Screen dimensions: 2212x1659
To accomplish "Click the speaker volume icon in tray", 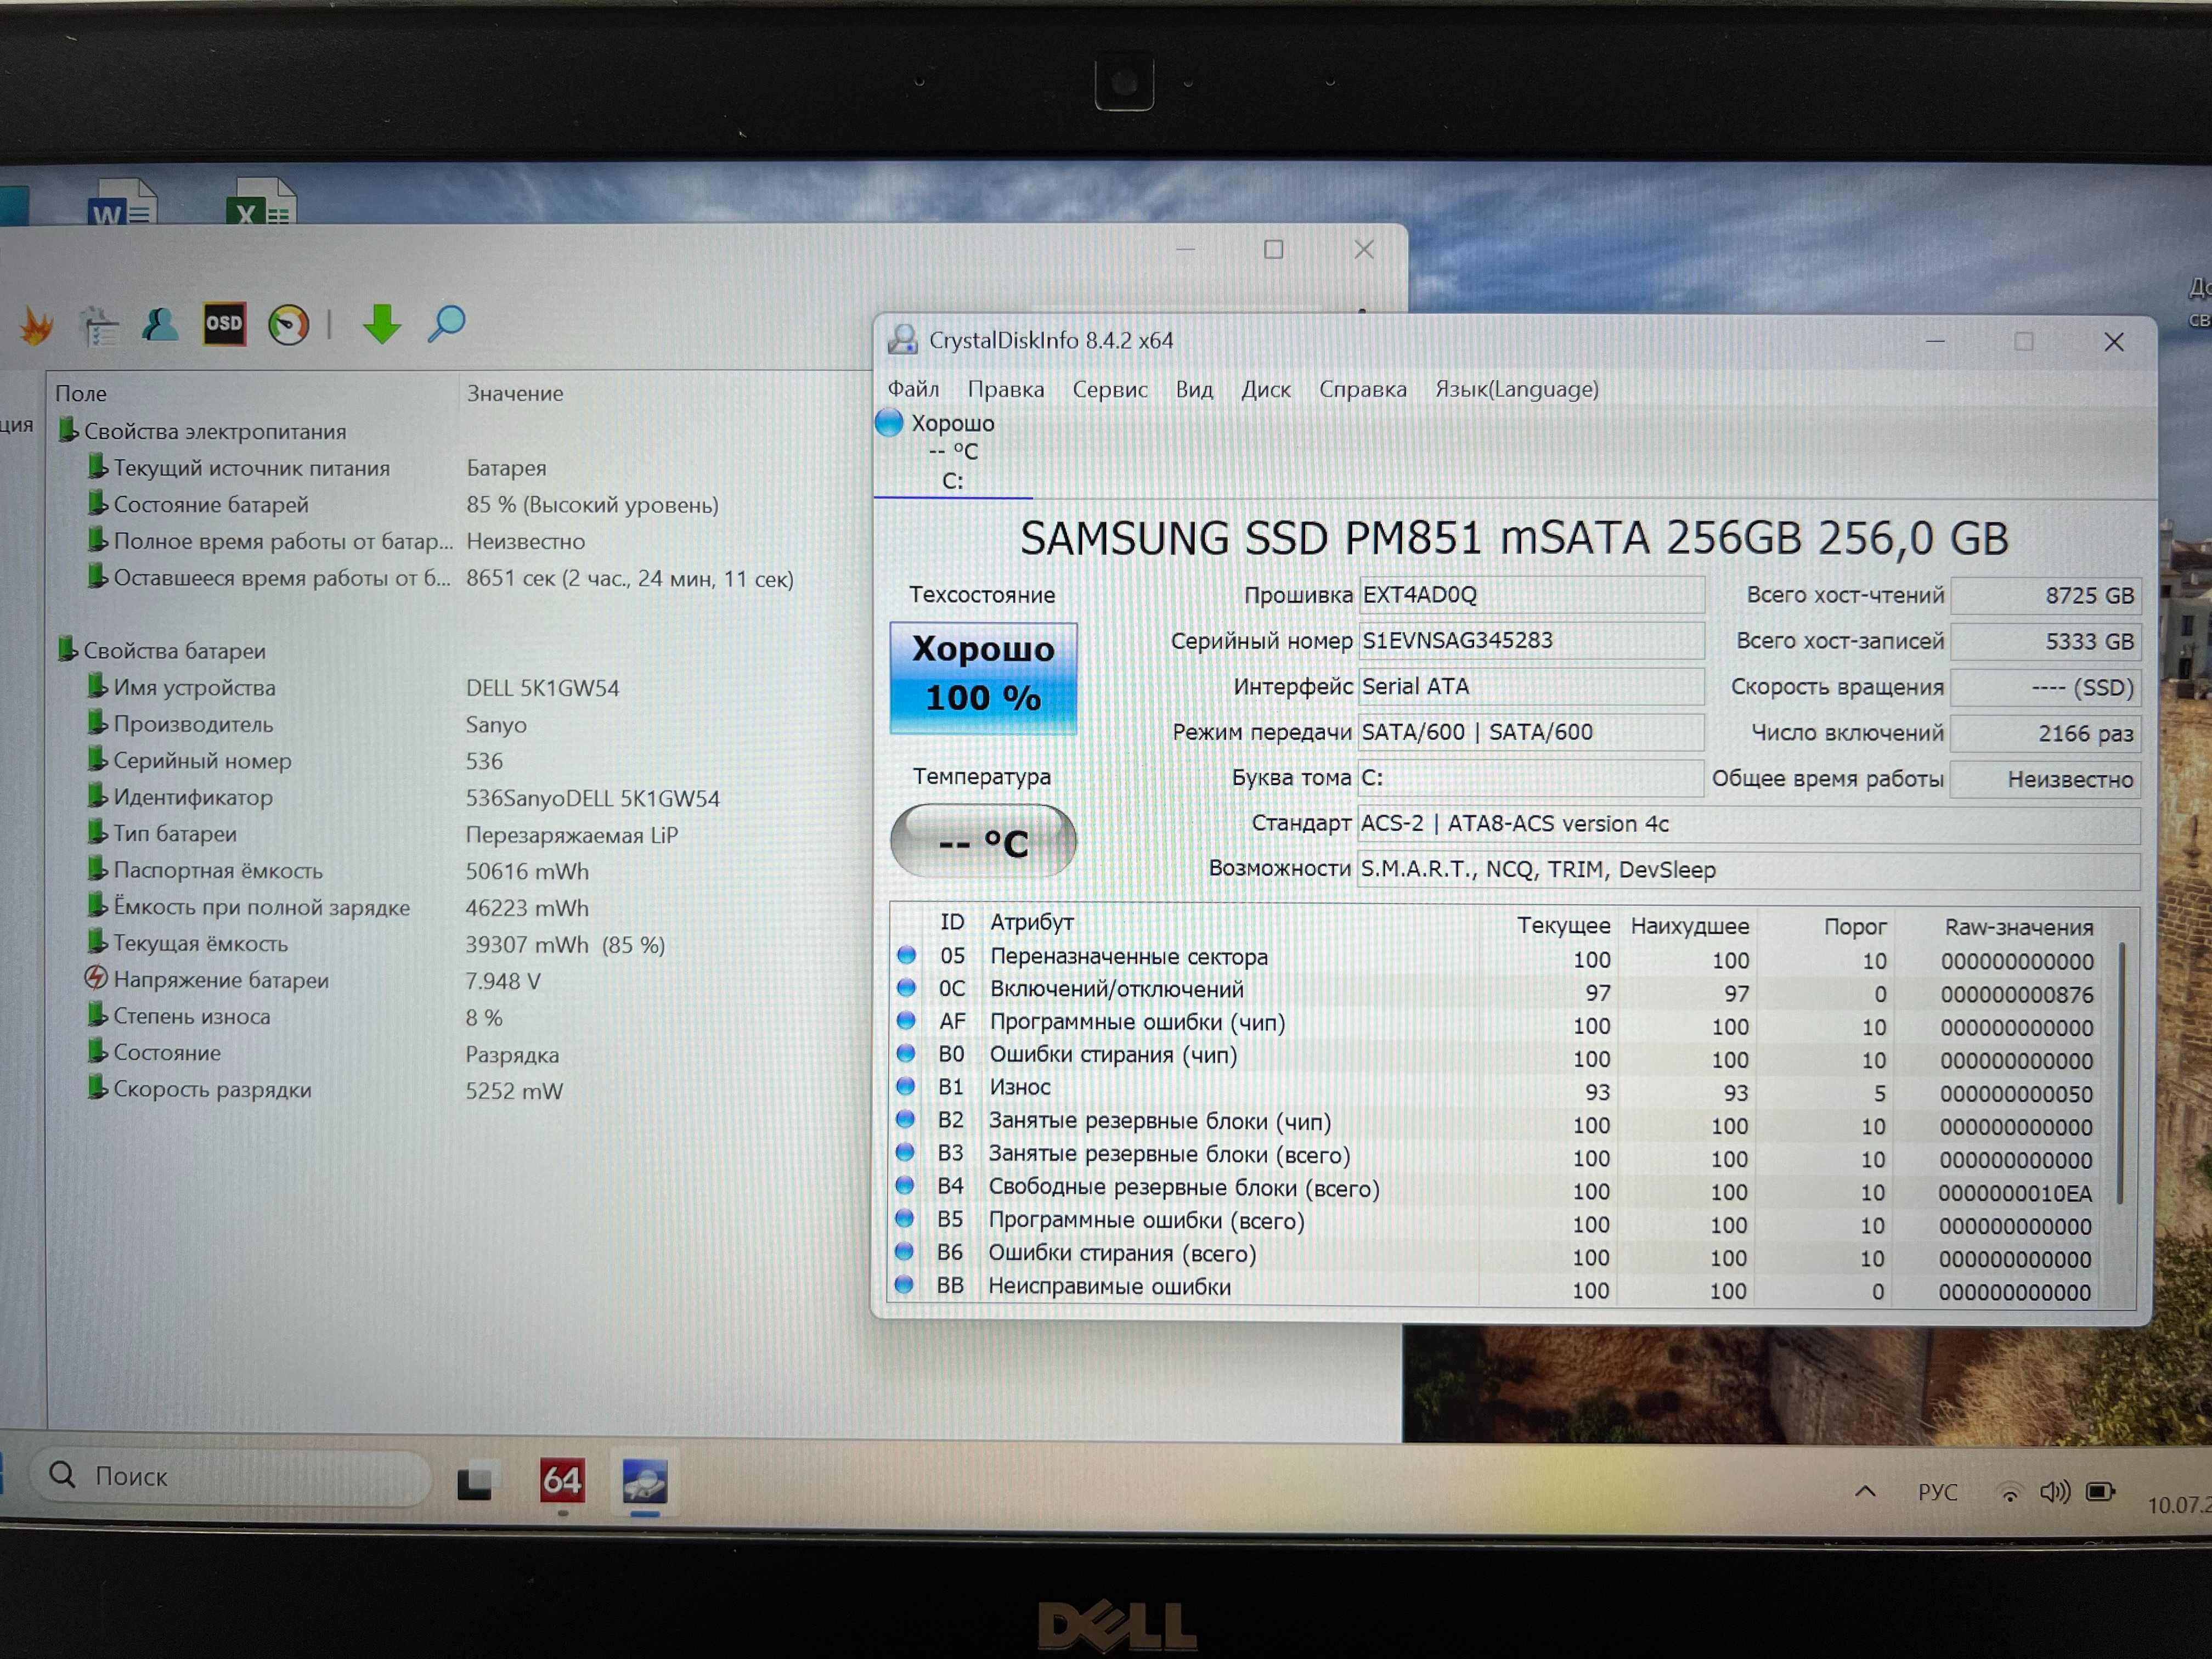I will [x=2054, y=1493].
